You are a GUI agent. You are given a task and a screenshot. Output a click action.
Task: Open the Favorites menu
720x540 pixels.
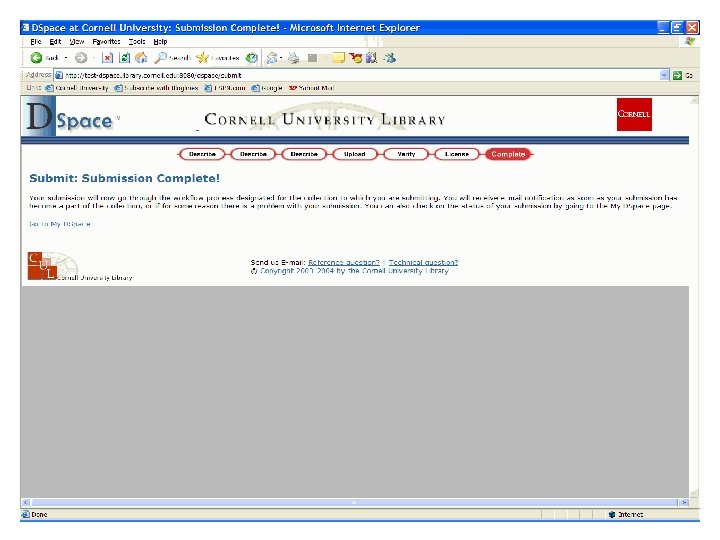point(106,41)
